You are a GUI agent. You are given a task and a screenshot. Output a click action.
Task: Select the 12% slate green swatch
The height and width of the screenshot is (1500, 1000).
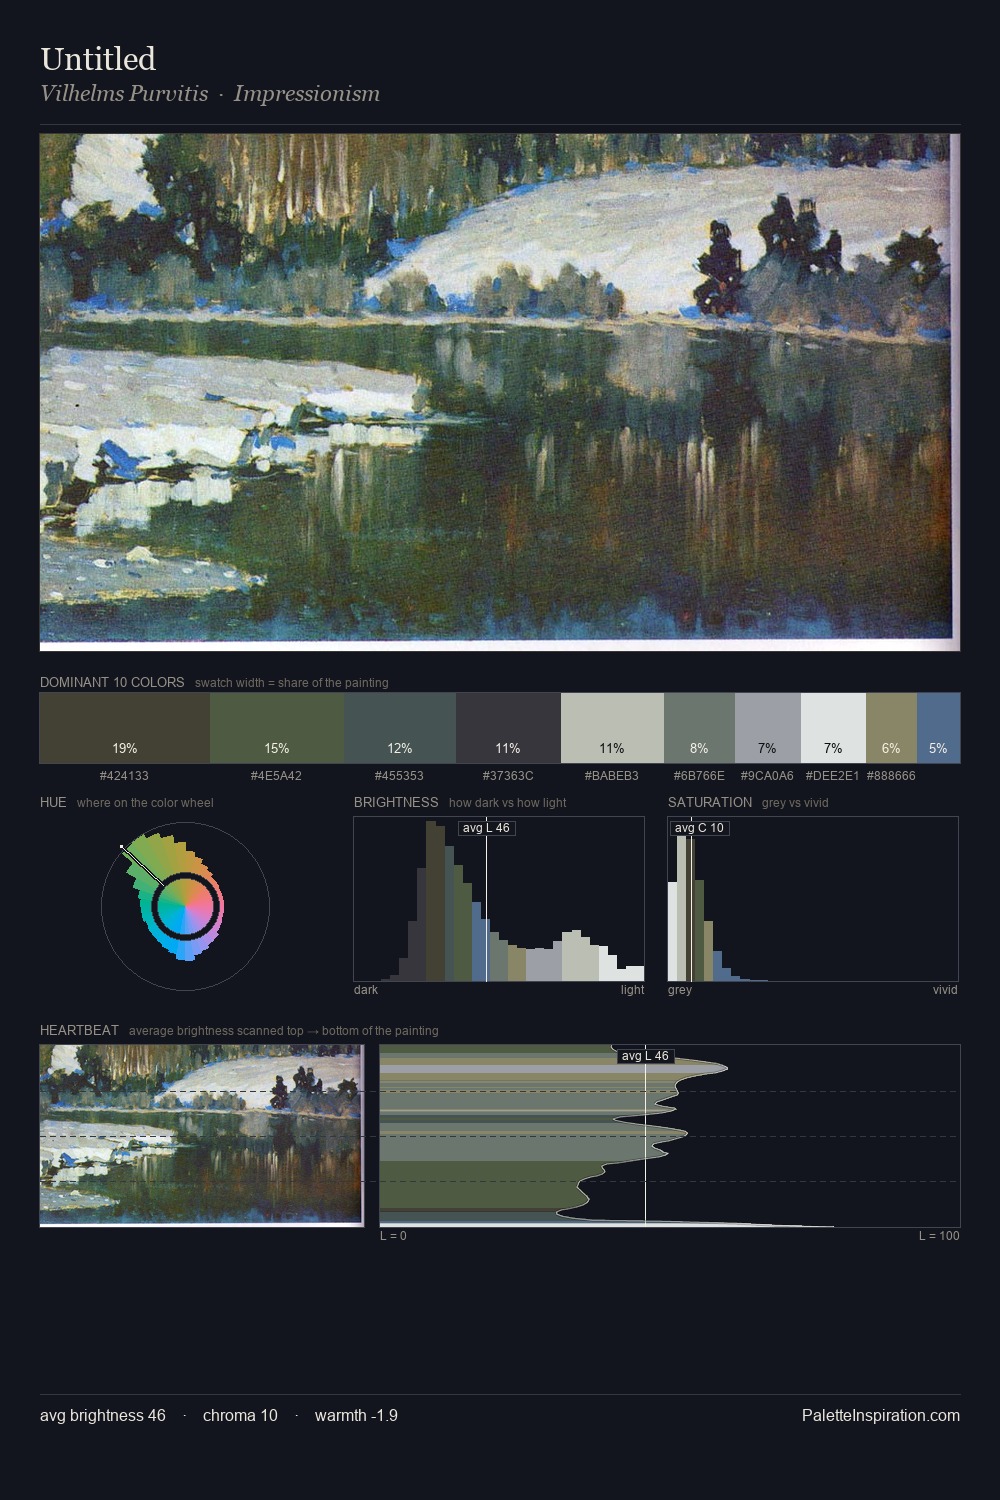point(400,728)
